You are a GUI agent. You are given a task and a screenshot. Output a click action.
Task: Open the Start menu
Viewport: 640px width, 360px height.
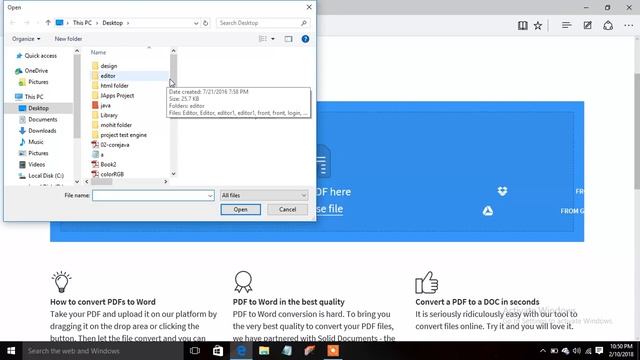pyautogui.click(x=11, y=351)
